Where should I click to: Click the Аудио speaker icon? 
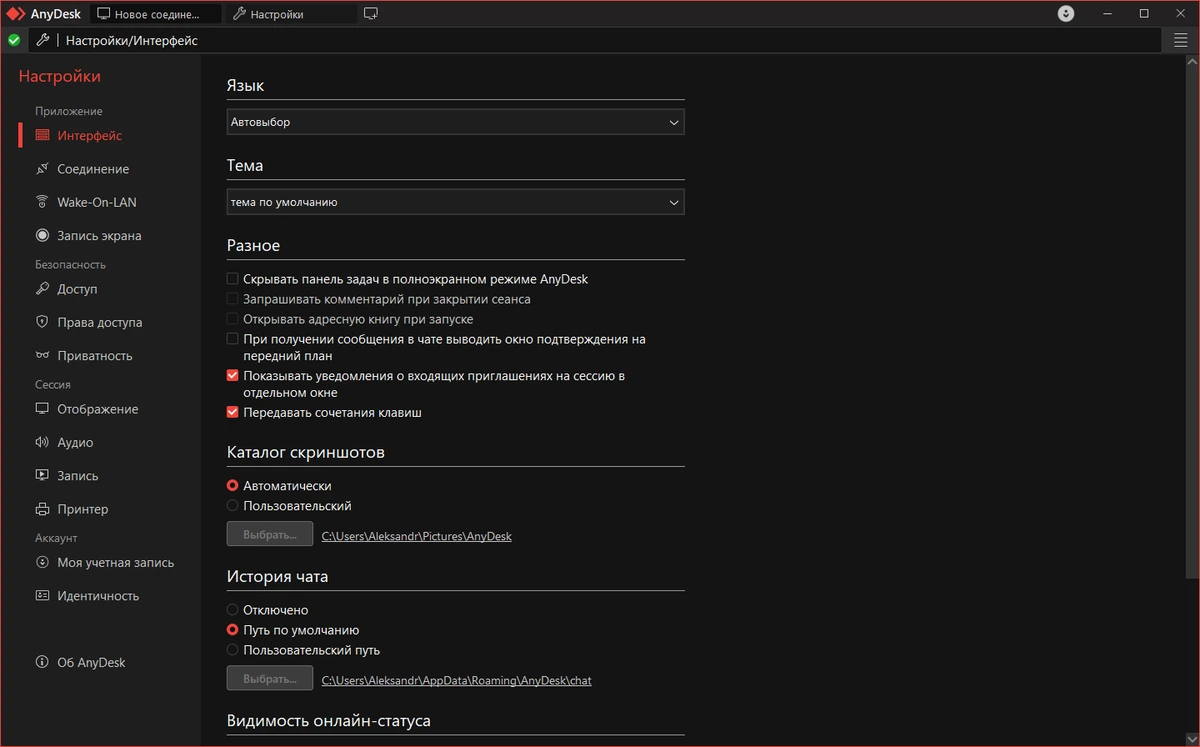[42, 442]
